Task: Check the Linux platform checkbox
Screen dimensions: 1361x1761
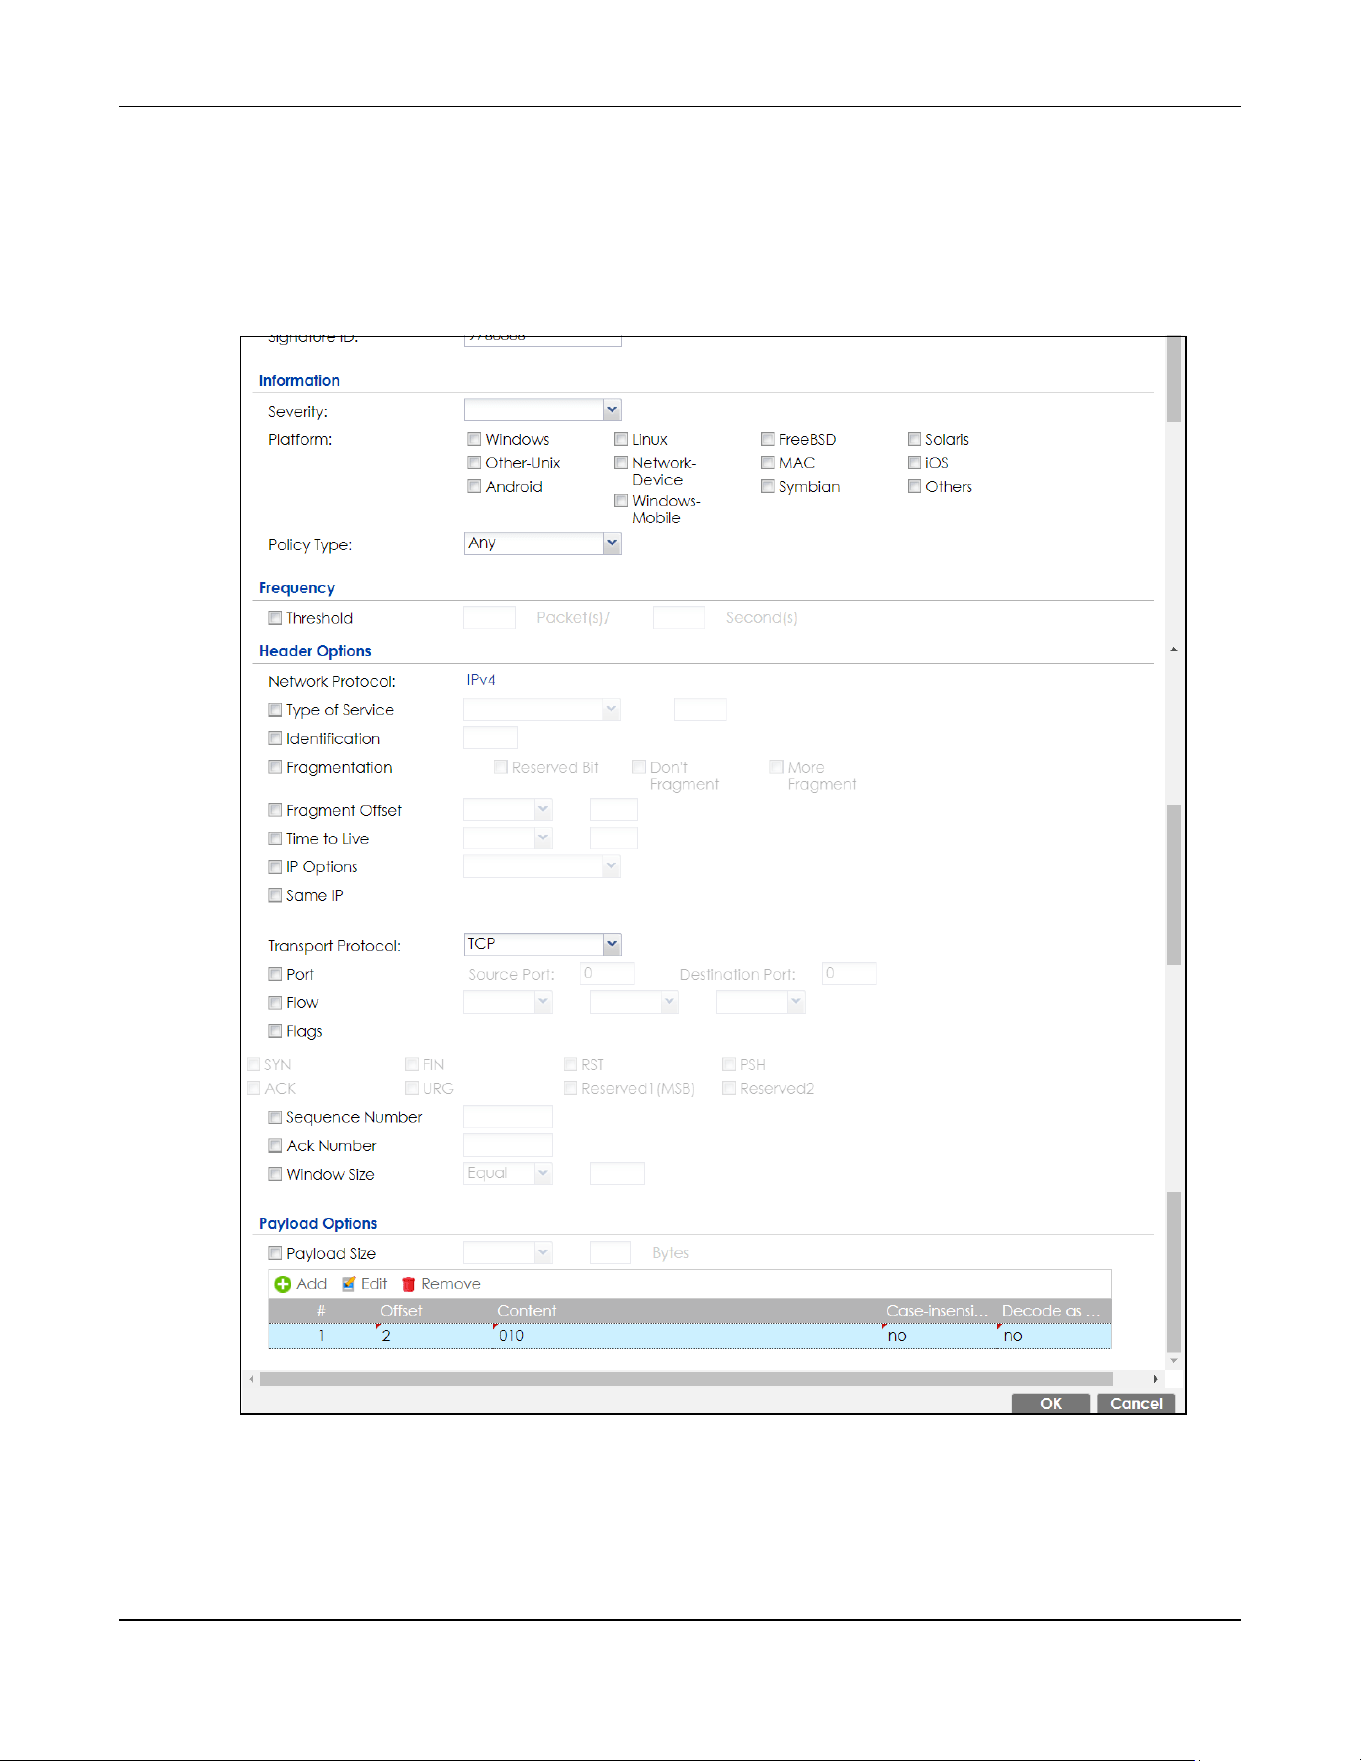Action: [x=621, y=439]
